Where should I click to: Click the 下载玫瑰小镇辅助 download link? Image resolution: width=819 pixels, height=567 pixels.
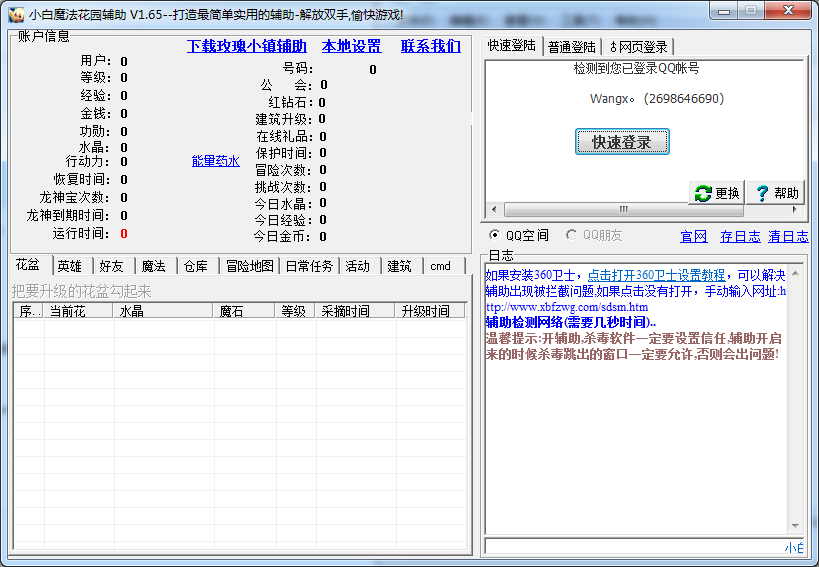(x=247, y=46)
